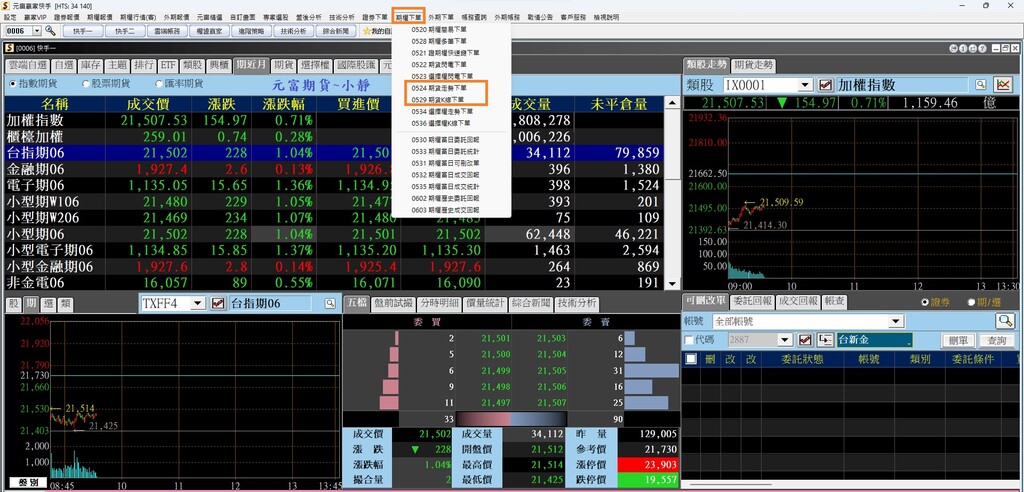Screen dimensions: 1024x492
Task: Click the third round icon in 快手一 header
Action: [974, 48]
